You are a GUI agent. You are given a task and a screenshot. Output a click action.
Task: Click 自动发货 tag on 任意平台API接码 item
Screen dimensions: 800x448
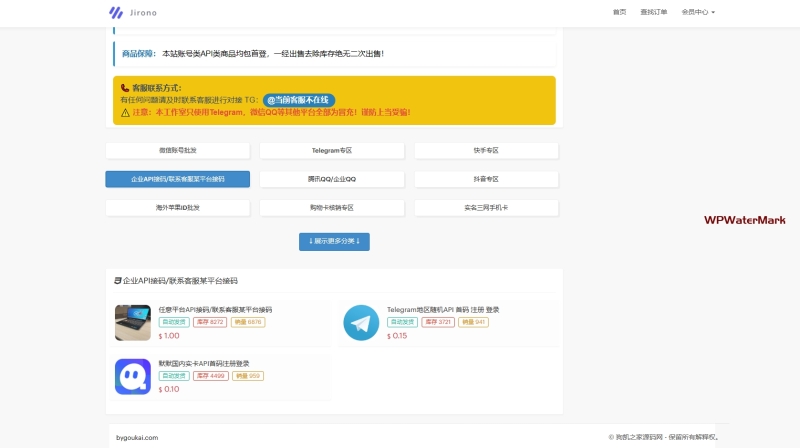click(x=174, y=322)
